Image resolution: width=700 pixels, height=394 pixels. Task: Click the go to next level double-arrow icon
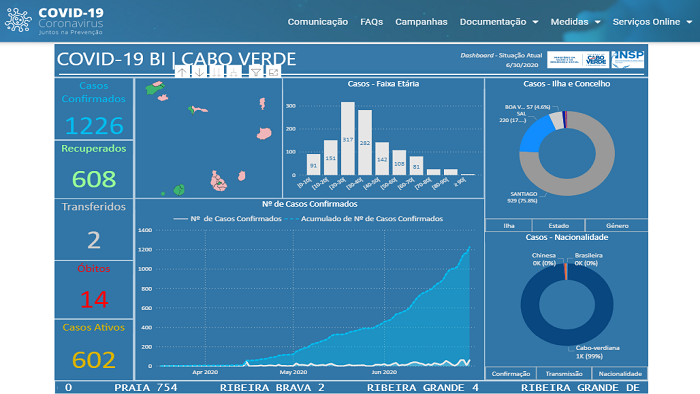pos(217,72)
